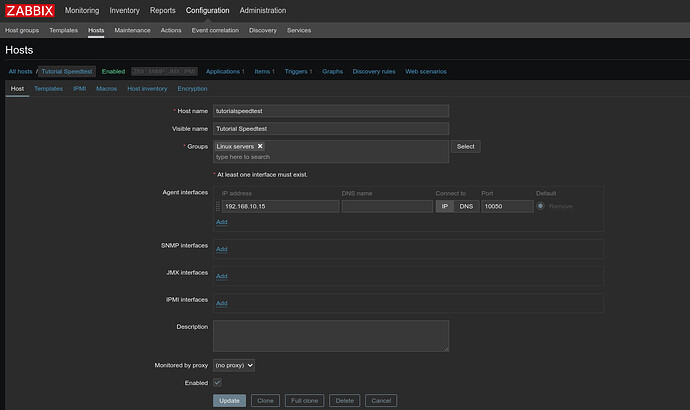The image size is (690, 410).
Task: Click the Visible name field
Action: coord(331,128)
